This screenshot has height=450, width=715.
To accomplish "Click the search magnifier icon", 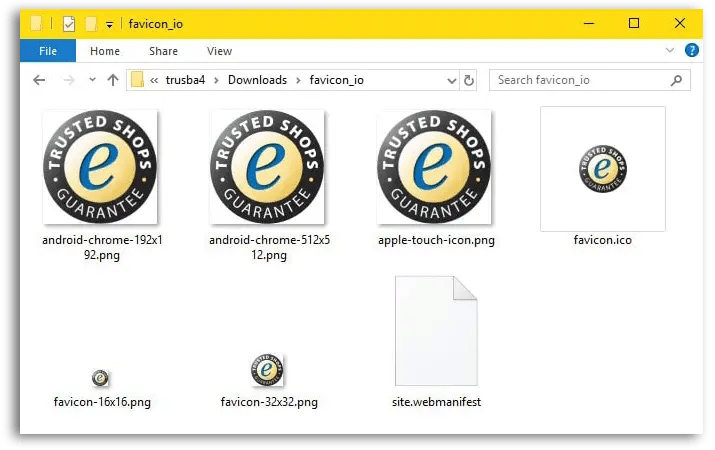I will point(677,80).
